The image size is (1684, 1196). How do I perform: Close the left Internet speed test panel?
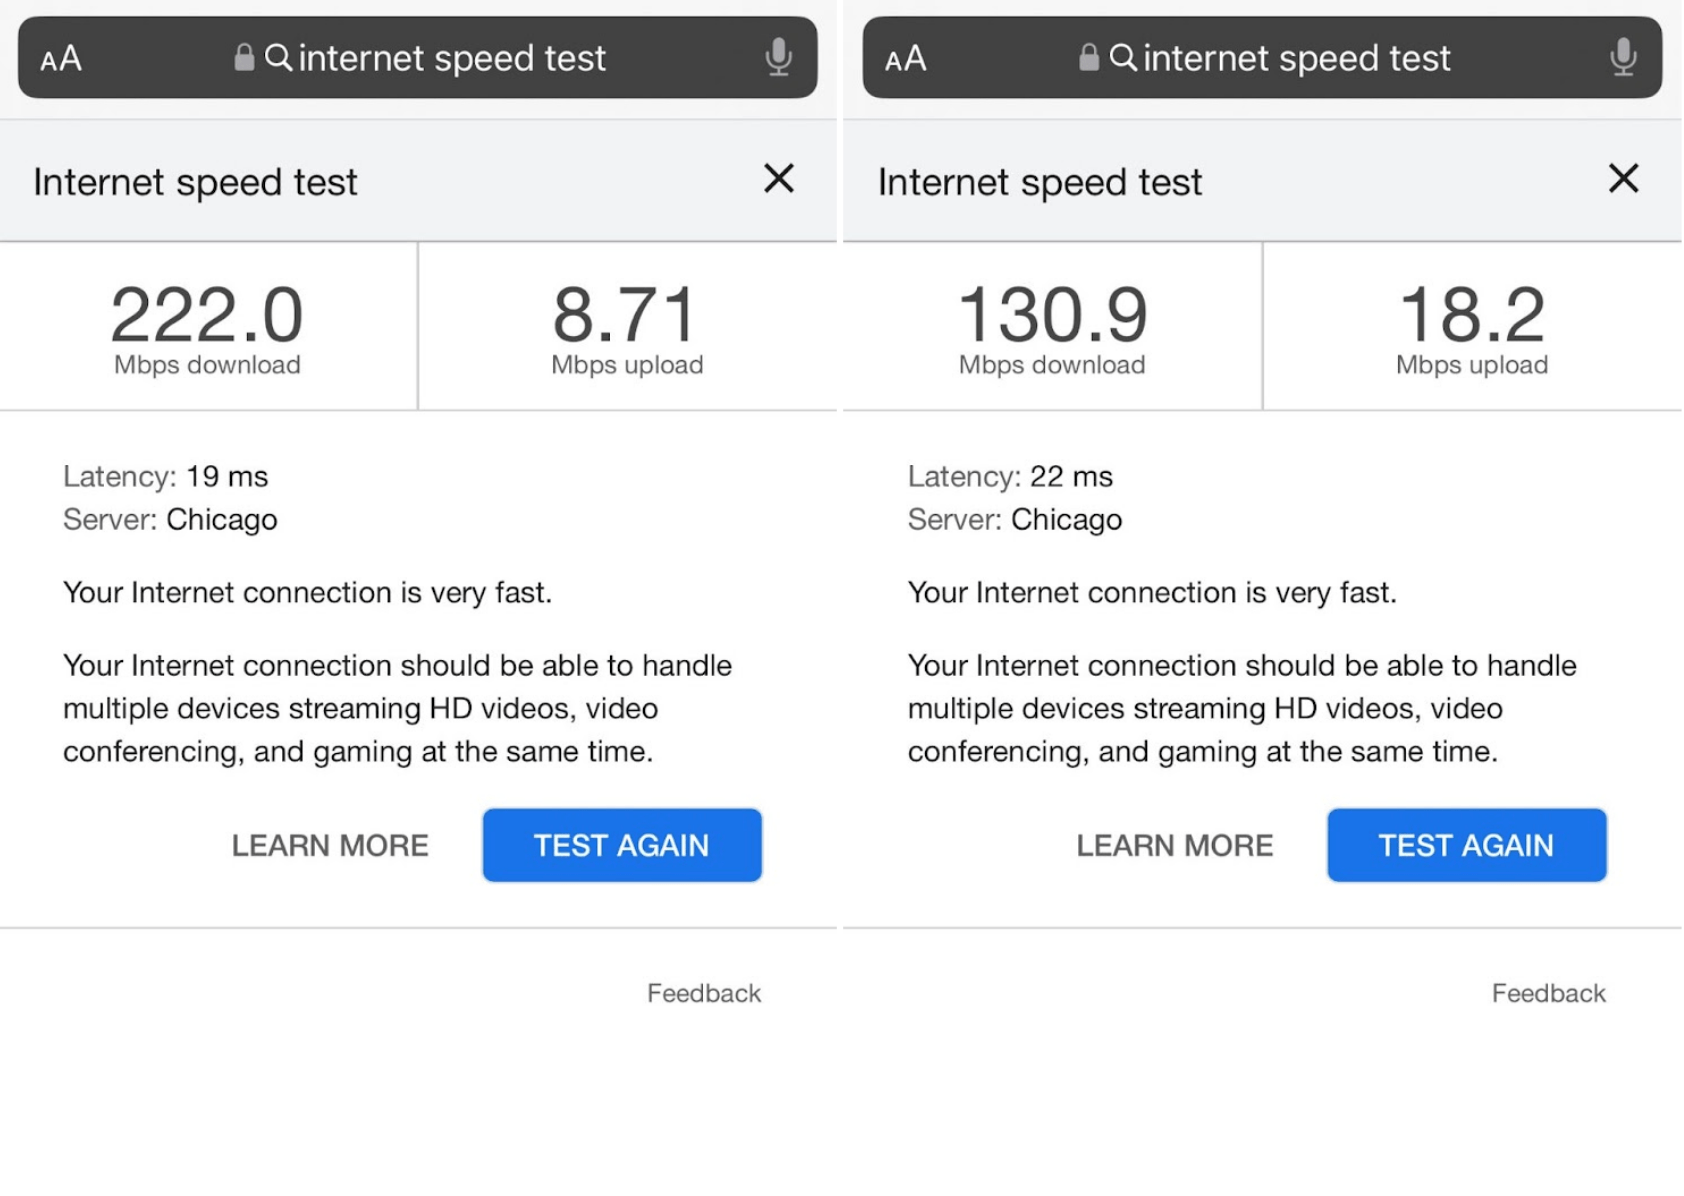pyautogui.click(x=779, y=179)
